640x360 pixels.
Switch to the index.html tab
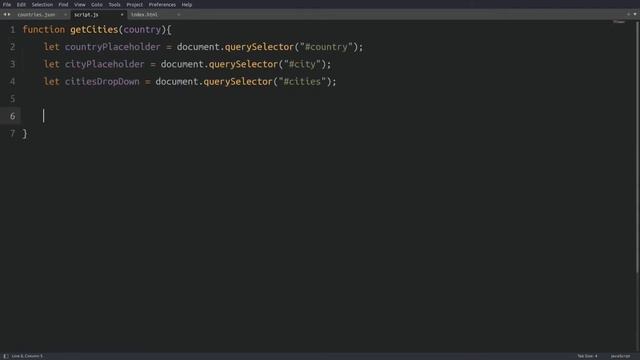pyautogui.click(x=144, y=14)
